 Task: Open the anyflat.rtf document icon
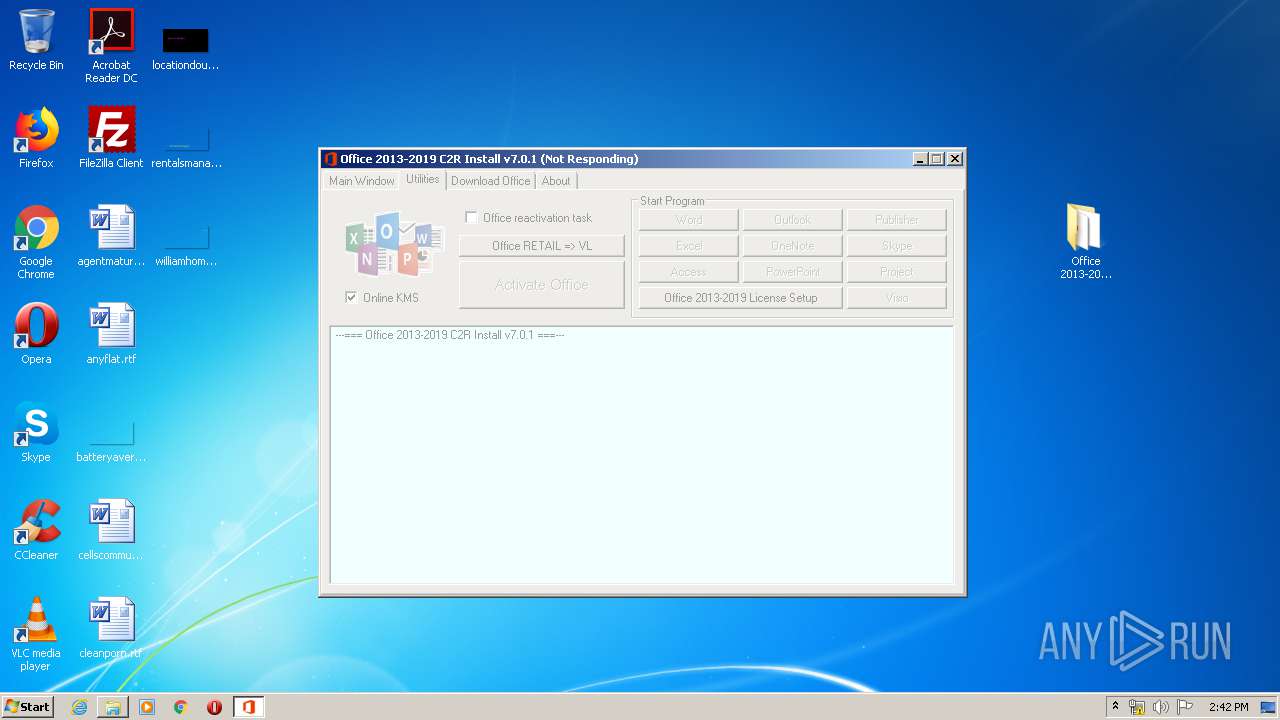pos(111,334)
